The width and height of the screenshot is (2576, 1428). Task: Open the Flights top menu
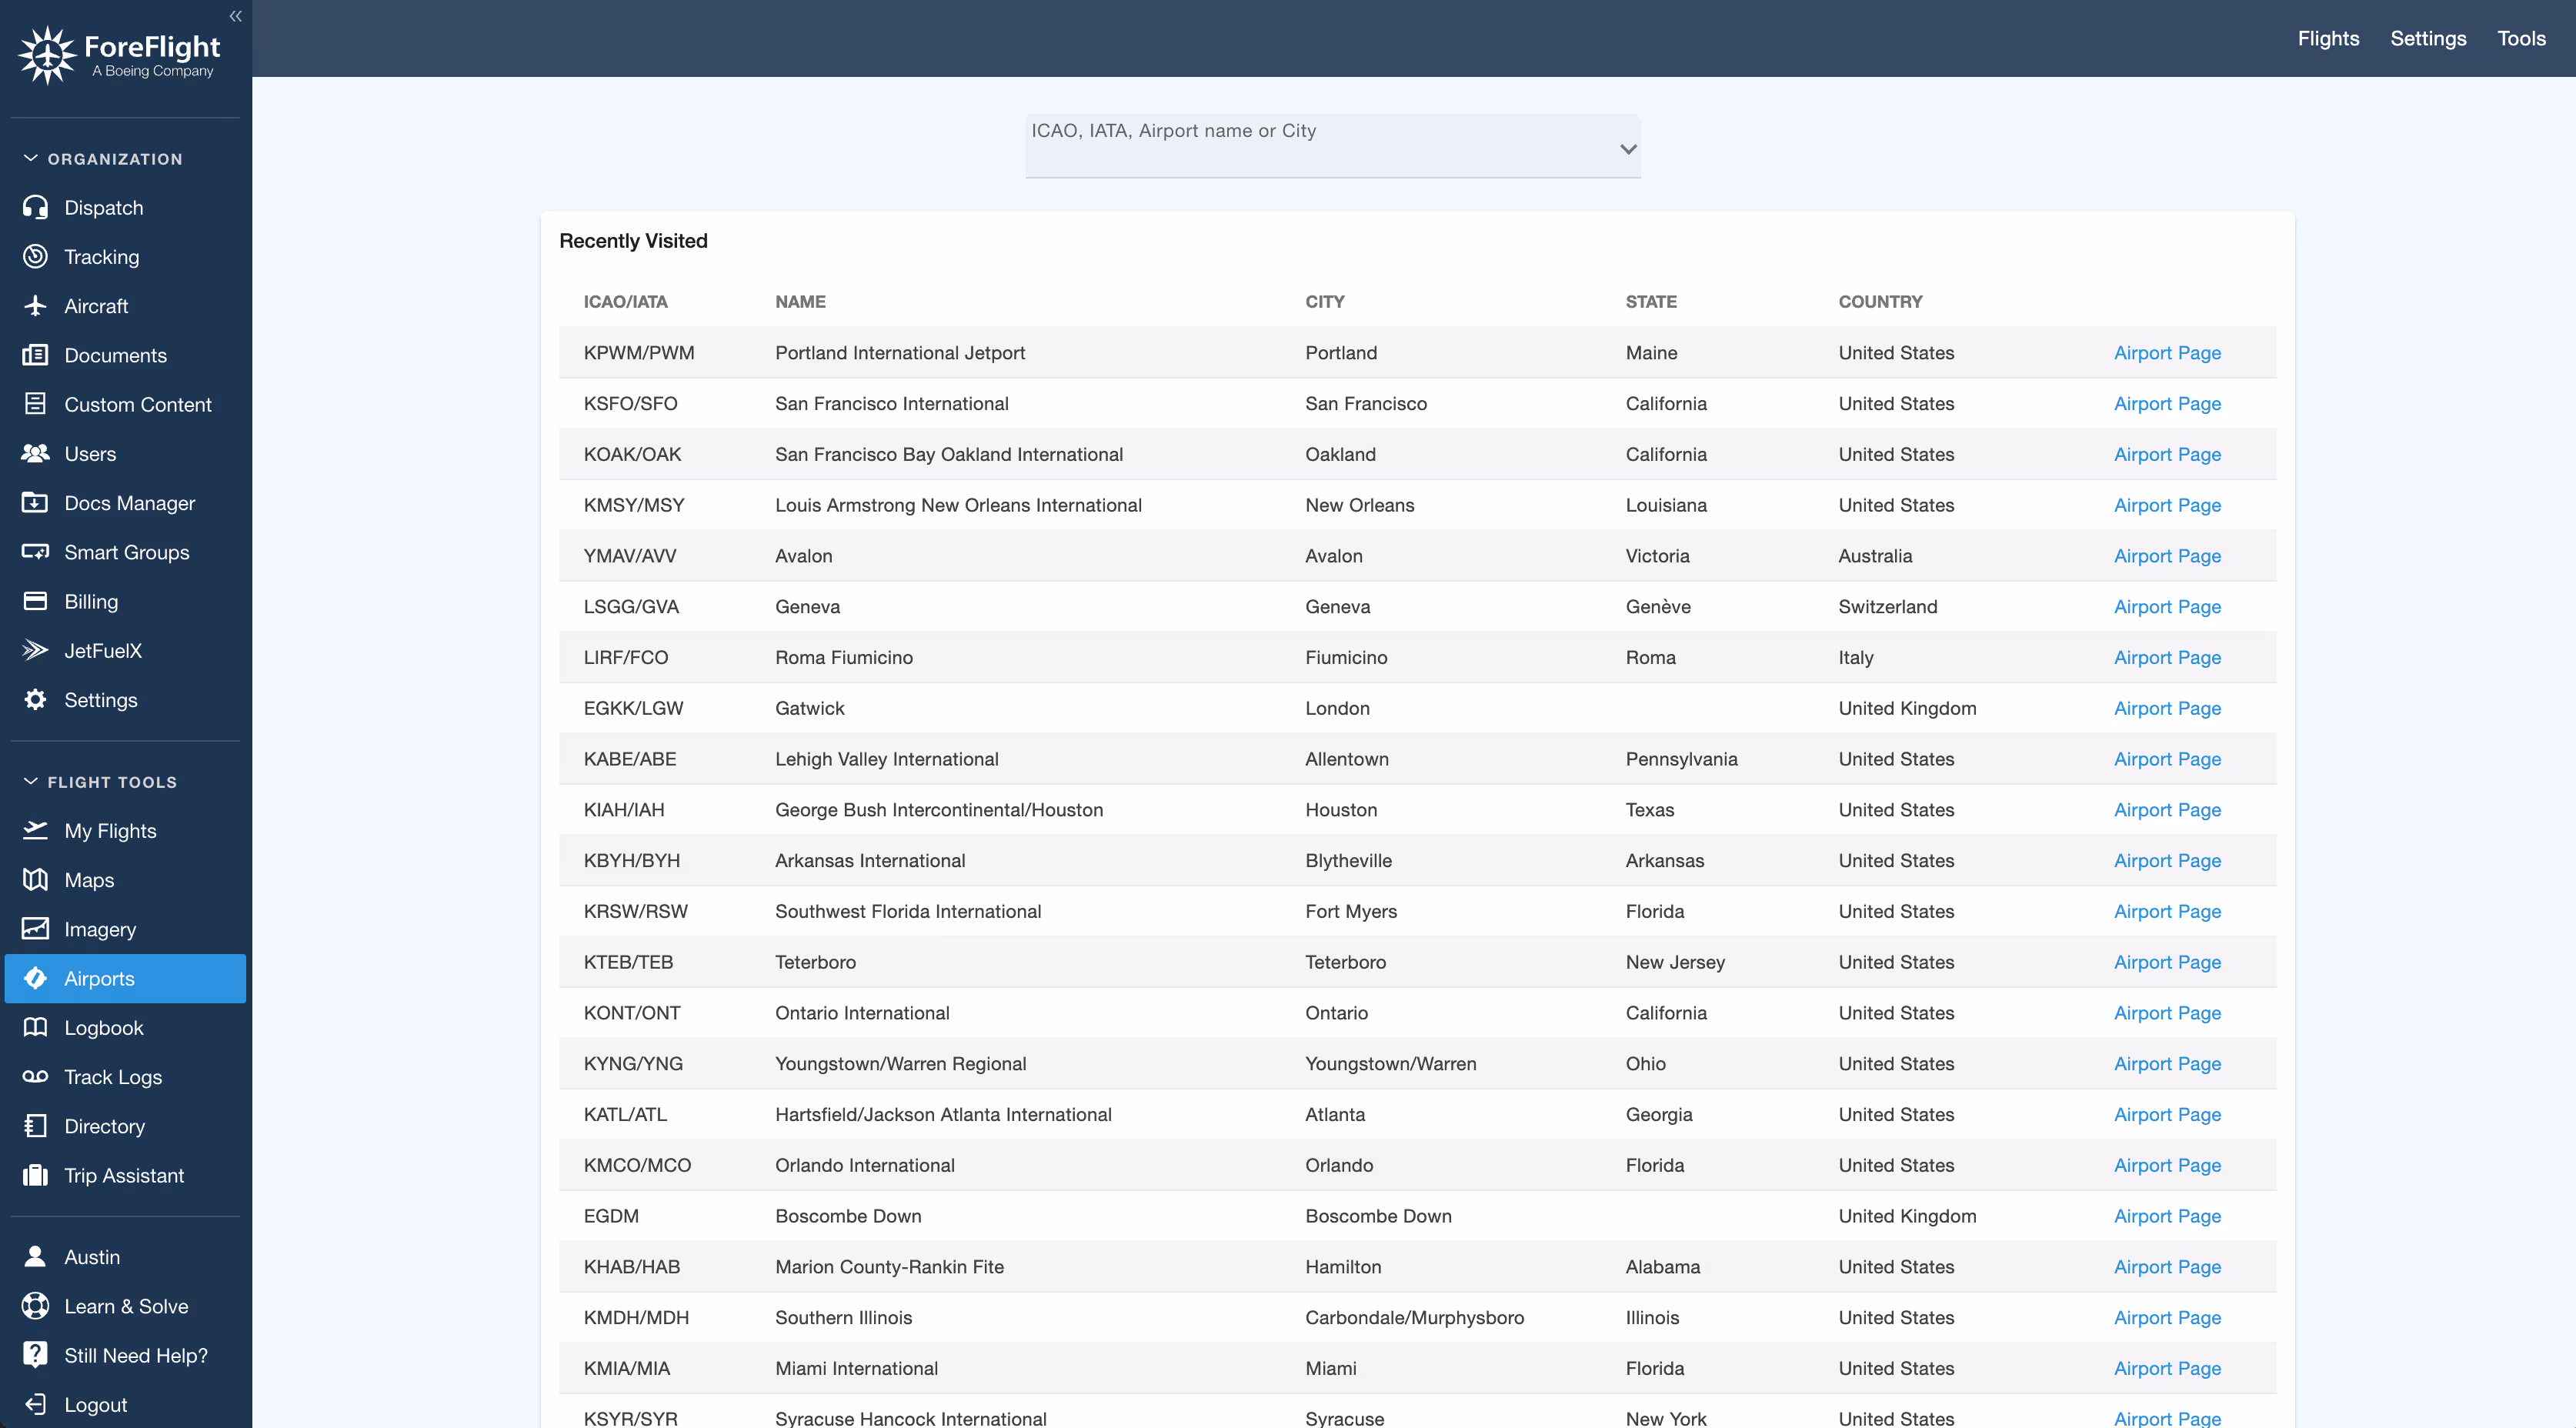[2327, 38]
